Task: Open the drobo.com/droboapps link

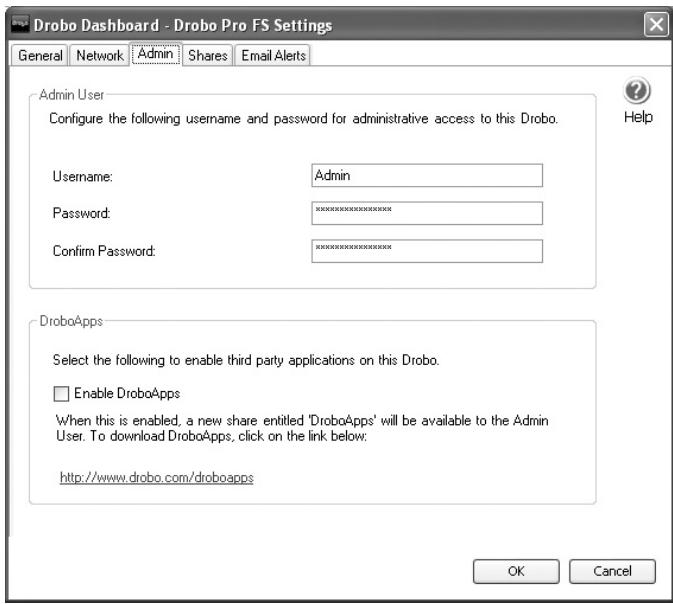Action: [x=157, y=477]
